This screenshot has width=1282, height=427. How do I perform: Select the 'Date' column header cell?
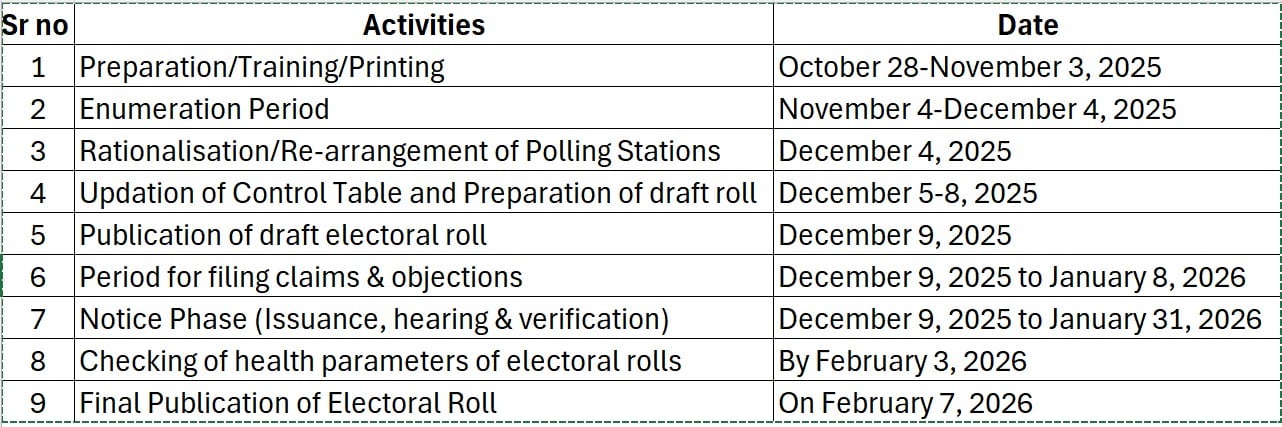[1027, 25]
